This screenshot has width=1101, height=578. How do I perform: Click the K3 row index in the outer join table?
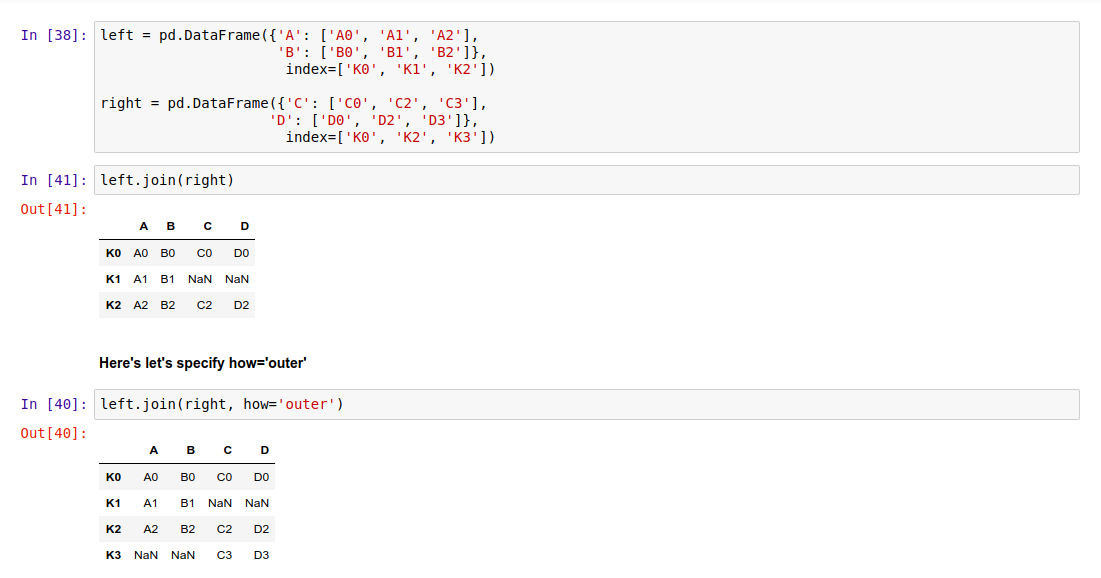coord(113,554)
